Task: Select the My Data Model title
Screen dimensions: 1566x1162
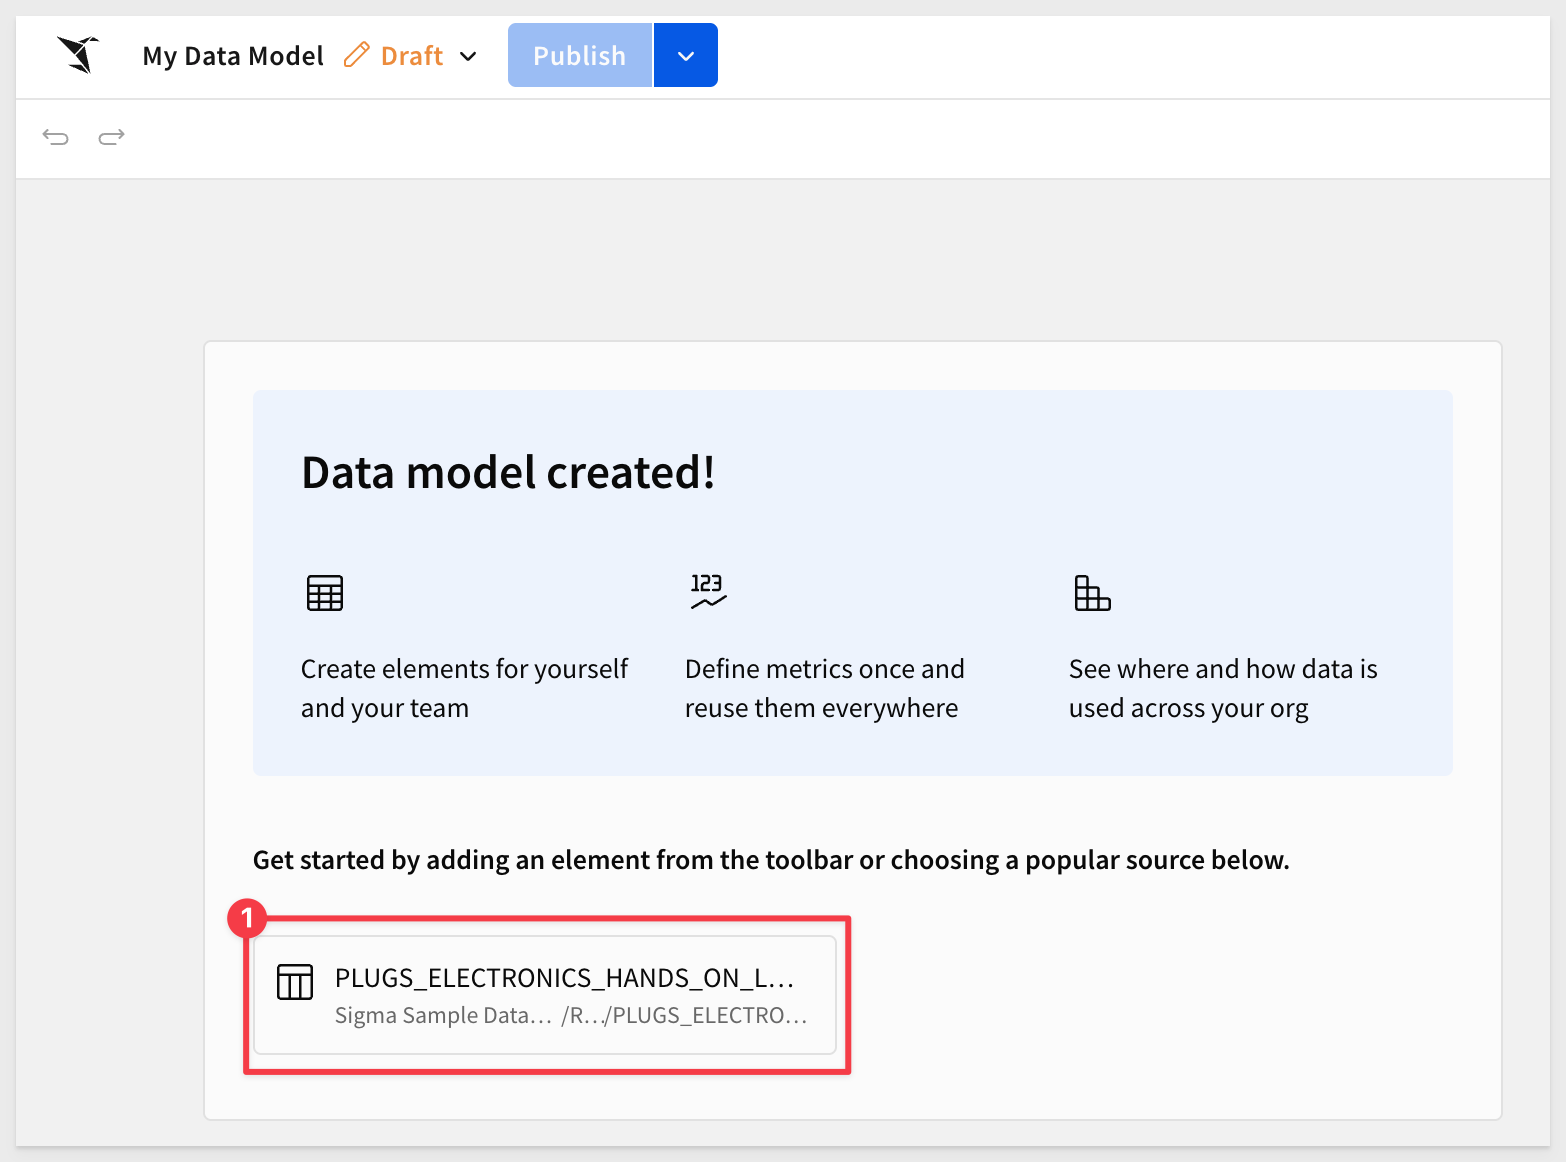Action: click(x=233, y=56)
